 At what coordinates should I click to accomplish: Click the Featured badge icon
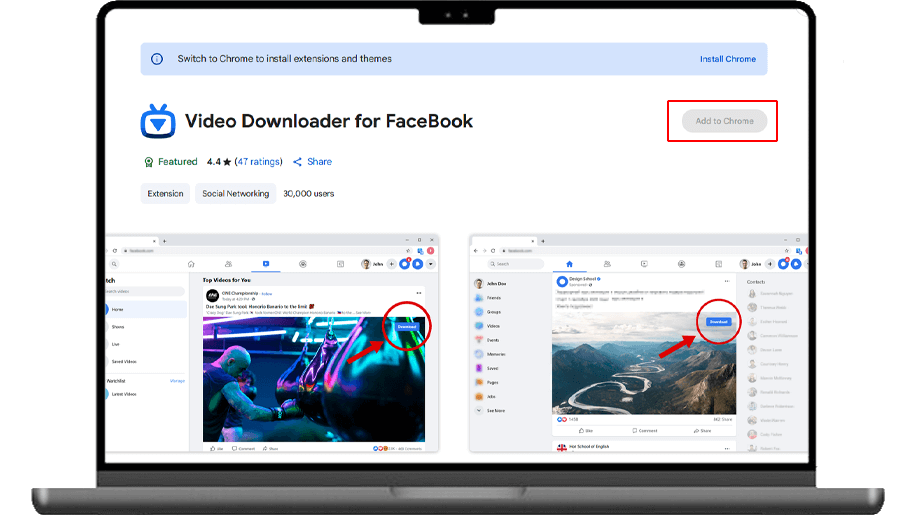tap(148, 162)
